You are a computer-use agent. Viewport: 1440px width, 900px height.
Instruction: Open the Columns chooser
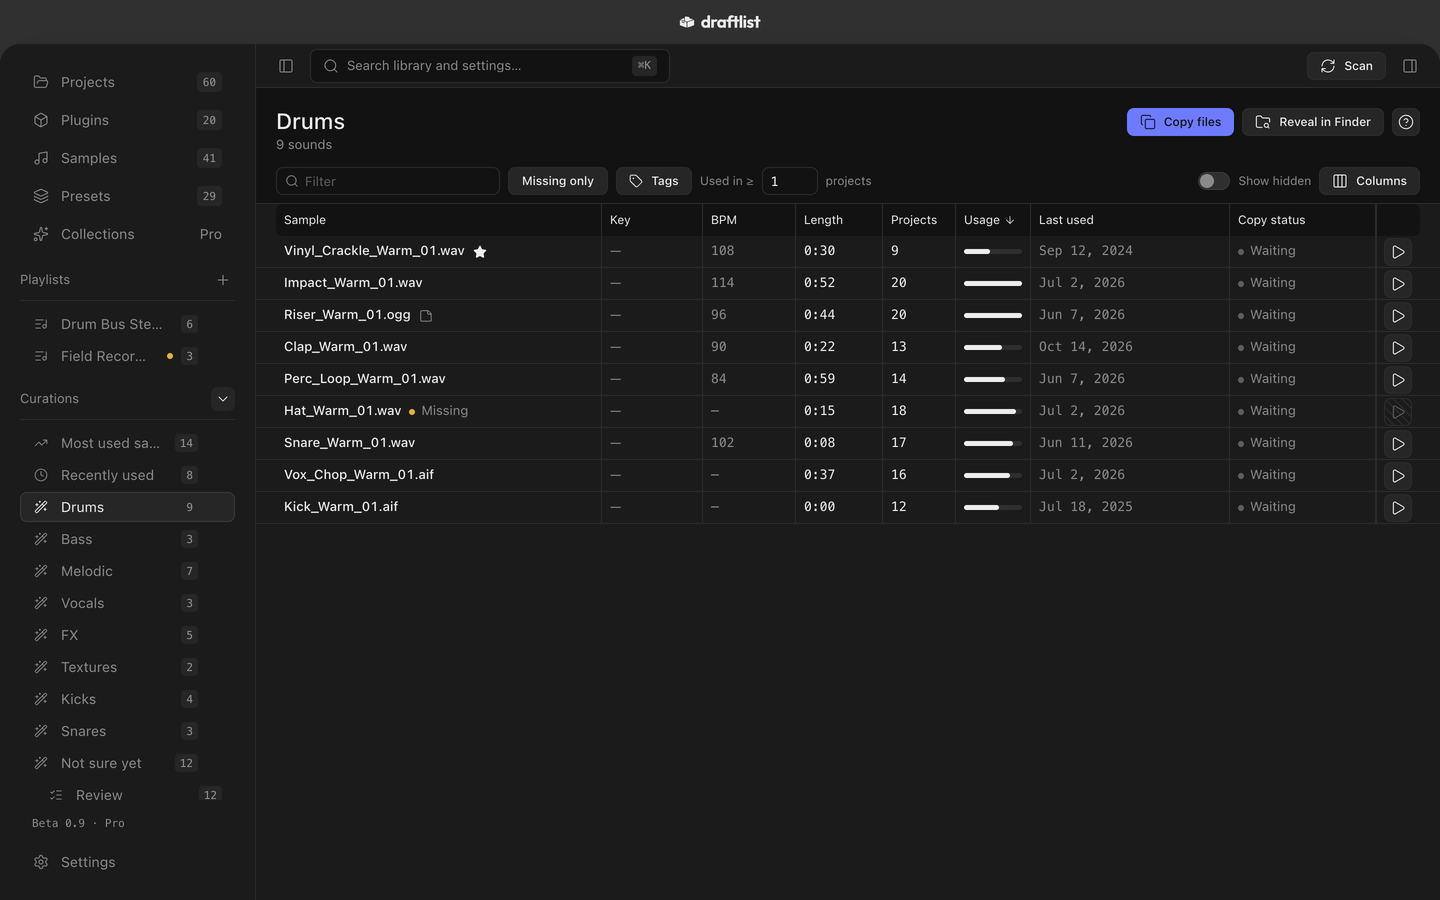point(1369,181)
